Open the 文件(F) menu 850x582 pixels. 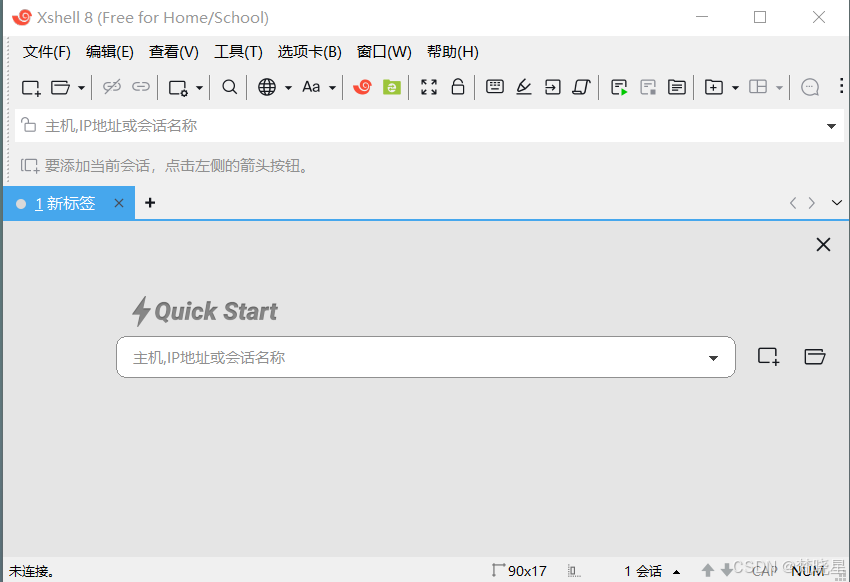(47, 52)
